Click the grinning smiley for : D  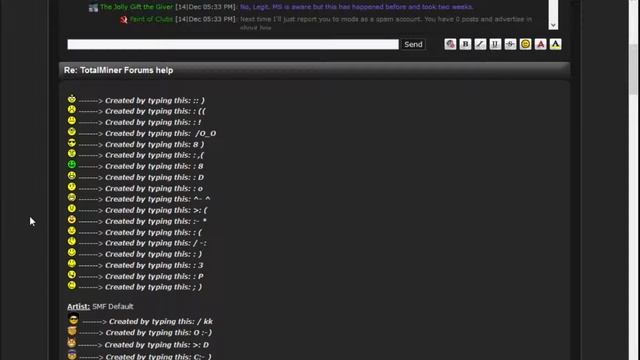tap(72, 176)
